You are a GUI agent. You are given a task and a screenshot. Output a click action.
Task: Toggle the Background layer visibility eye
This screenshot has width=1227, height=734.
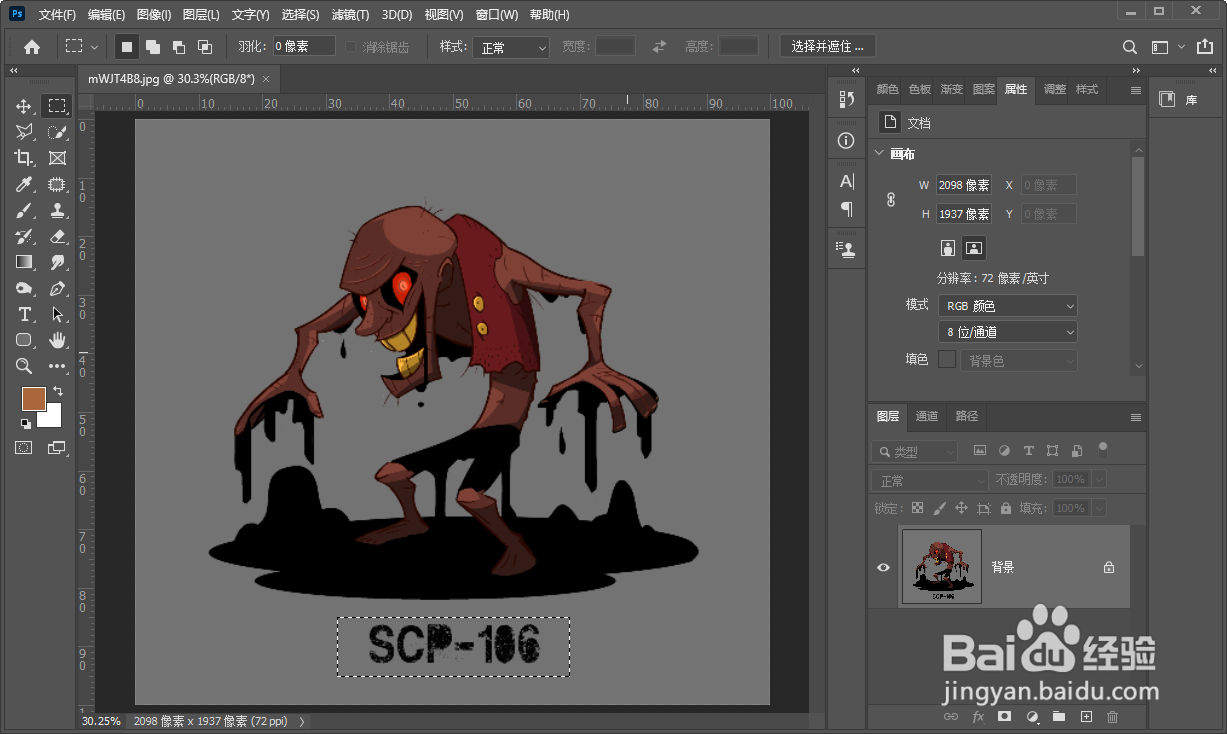tap(883, 567)
